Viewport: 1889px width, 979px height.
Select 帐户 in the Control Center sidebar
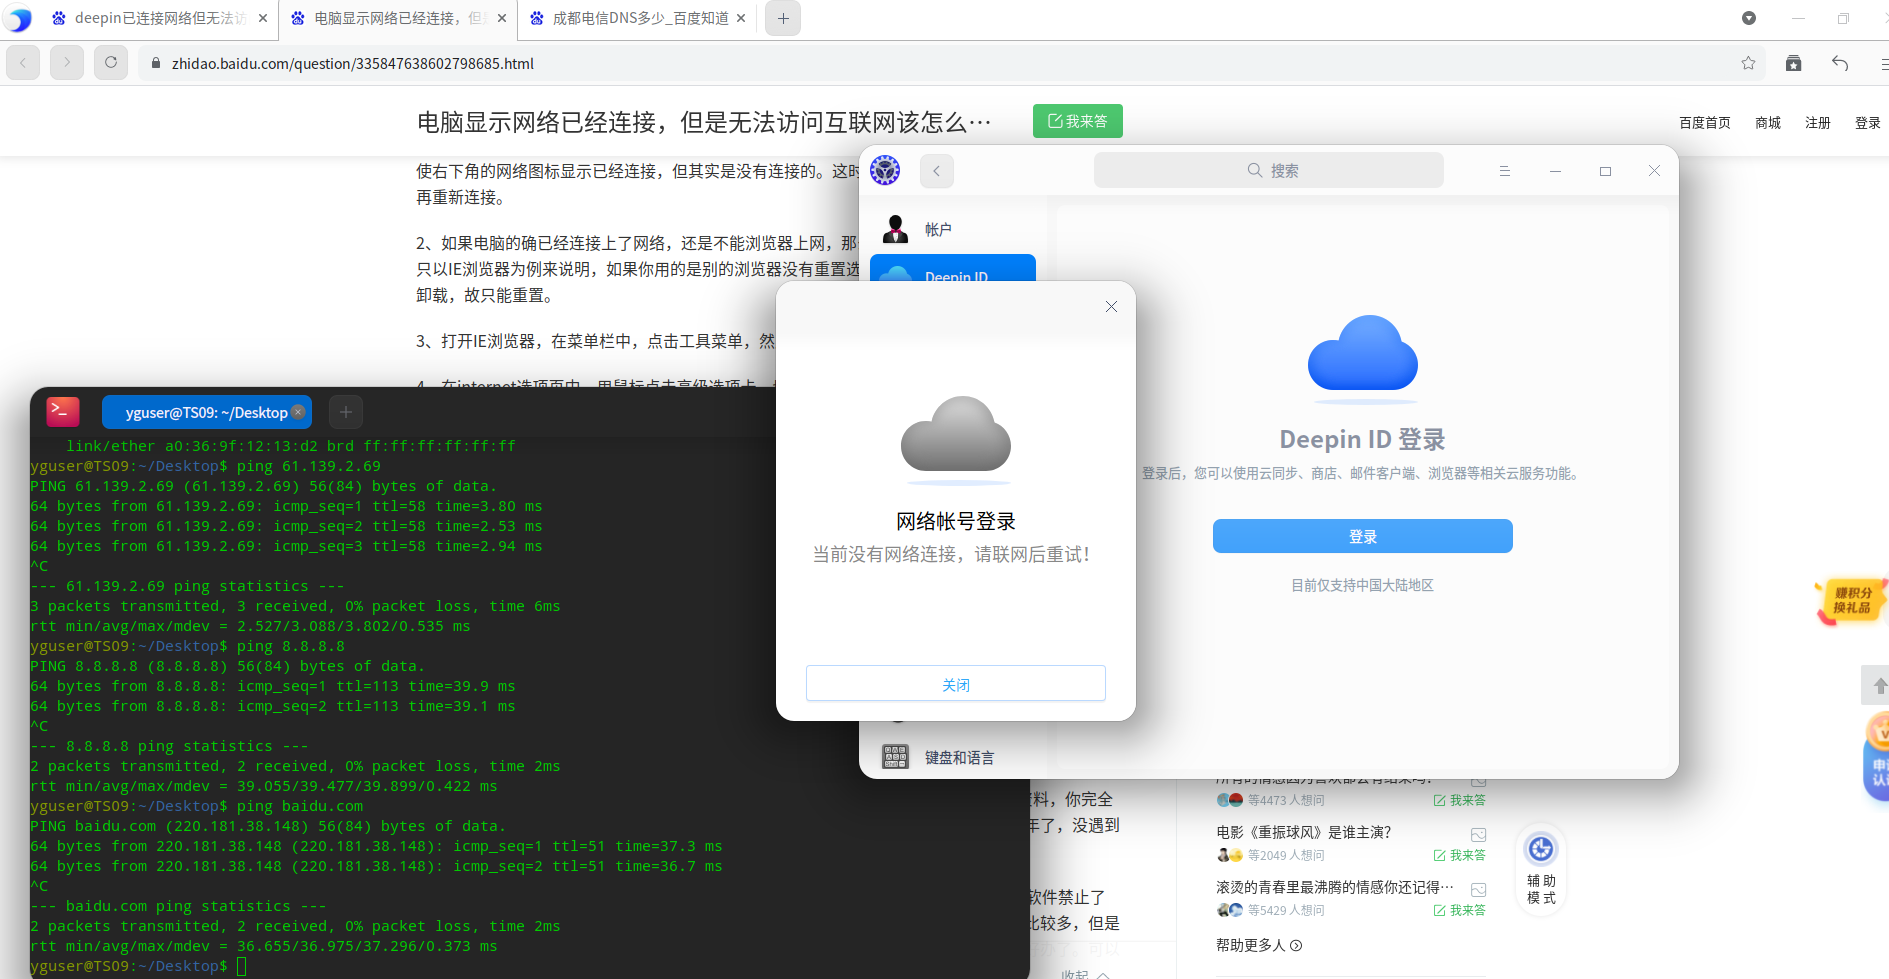tap(953, 229)
